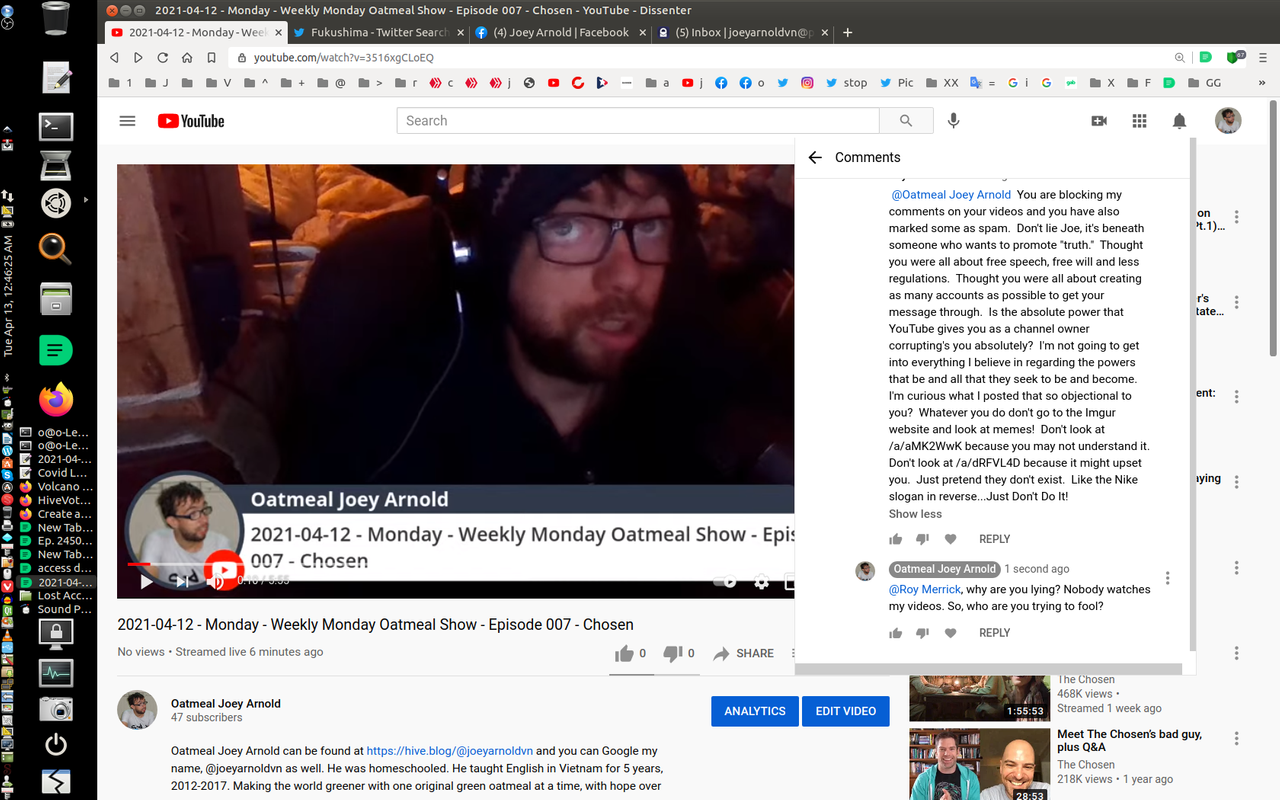Image resolution: width=1280 pixels, height=800 pixels.
Task: Open the Create video camera icon
Action: click(1099, 121)
